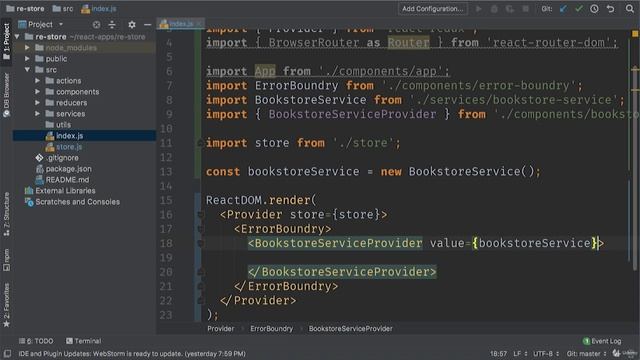Open the 6: TODO tool window
Screen dimensions: 640x360
coord(36,341)
